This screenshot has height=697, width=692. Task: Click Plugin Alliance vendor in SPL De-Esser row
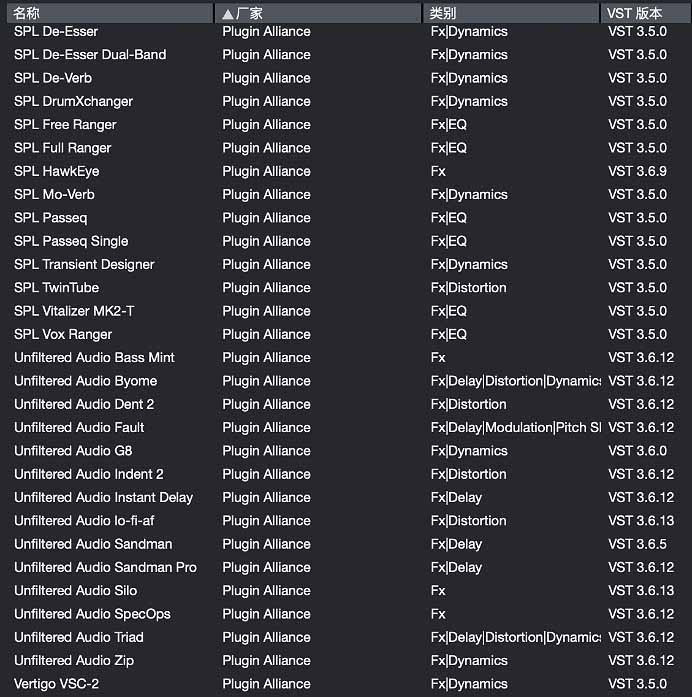coord(266,32)
